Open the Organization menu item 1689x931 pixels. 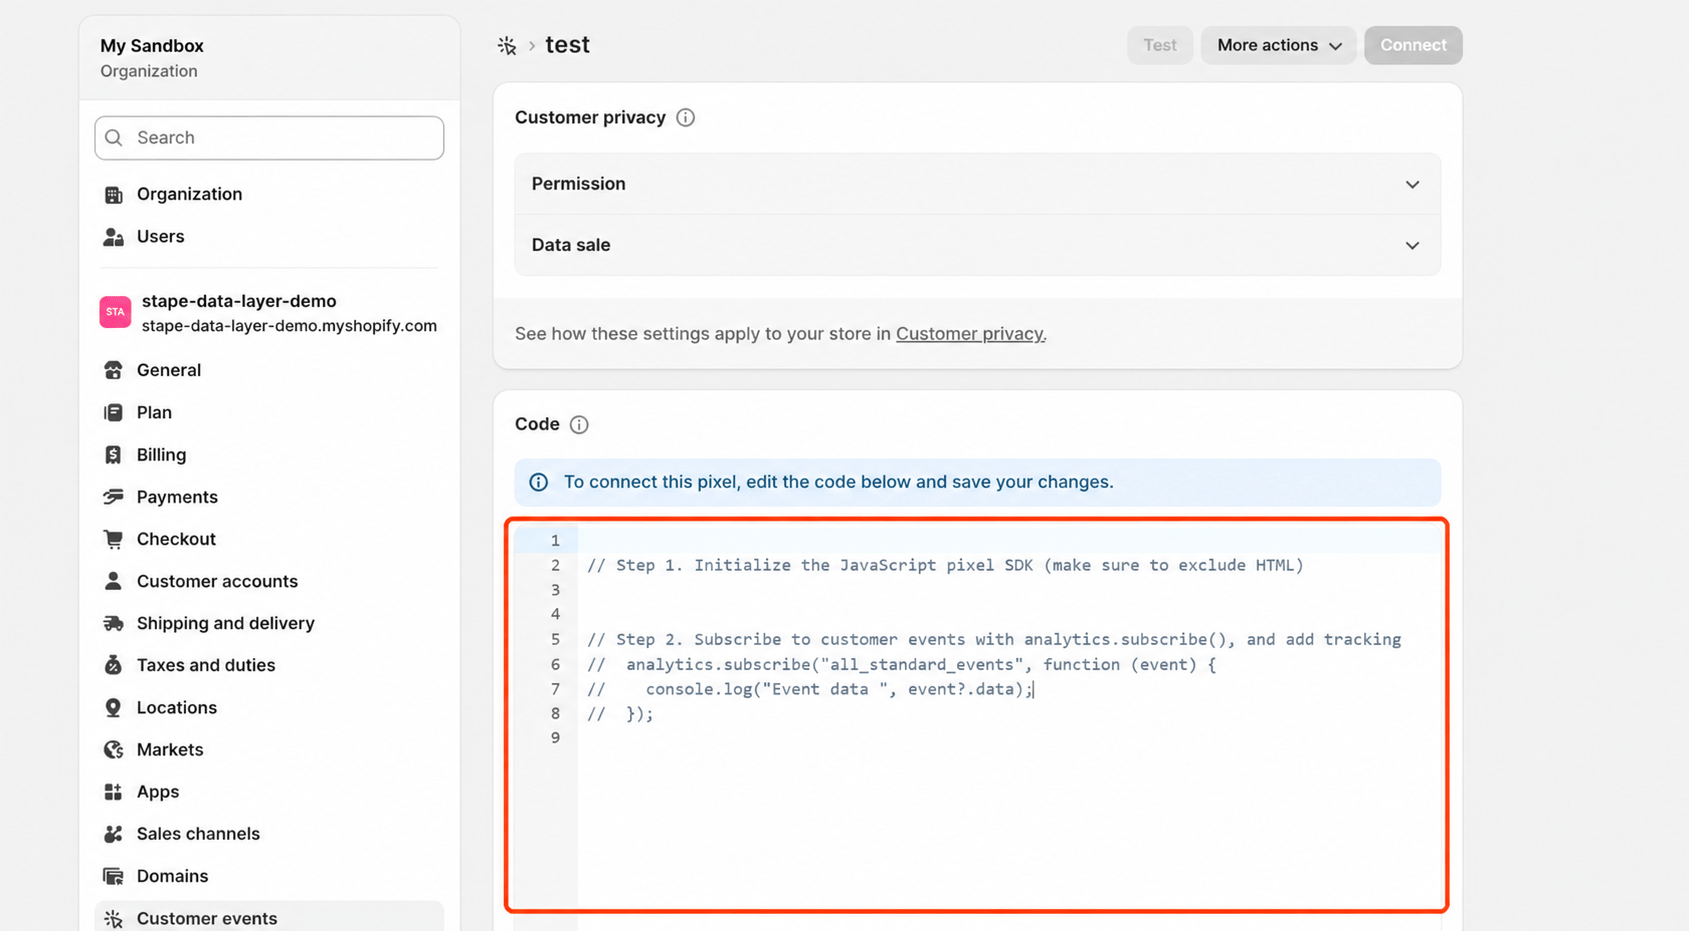pos(269,194)
